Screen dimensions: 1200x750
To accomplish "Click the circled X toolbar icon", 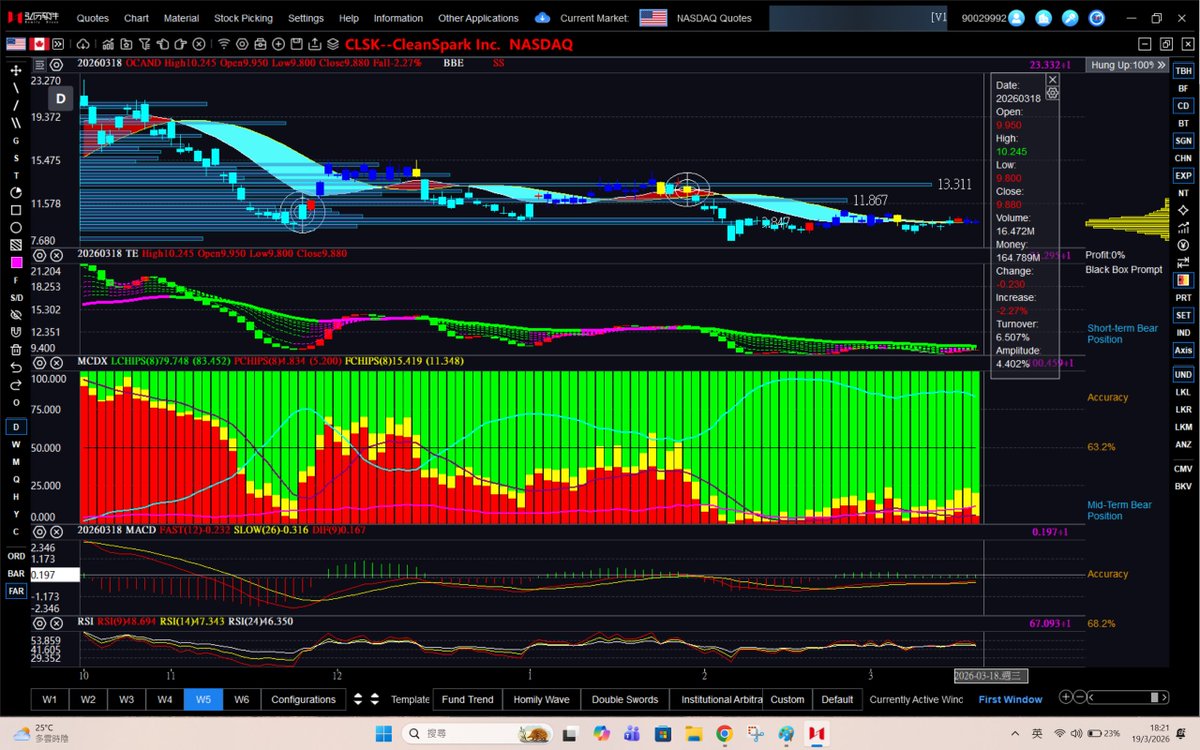I will tap(199, 44).
